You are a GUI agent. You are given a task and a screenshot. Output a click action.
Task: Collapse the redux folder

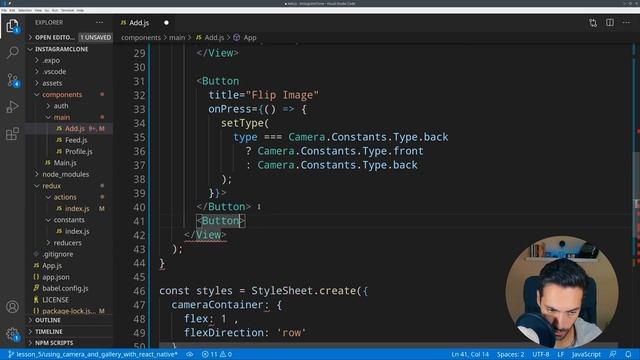tap(70, 186)
